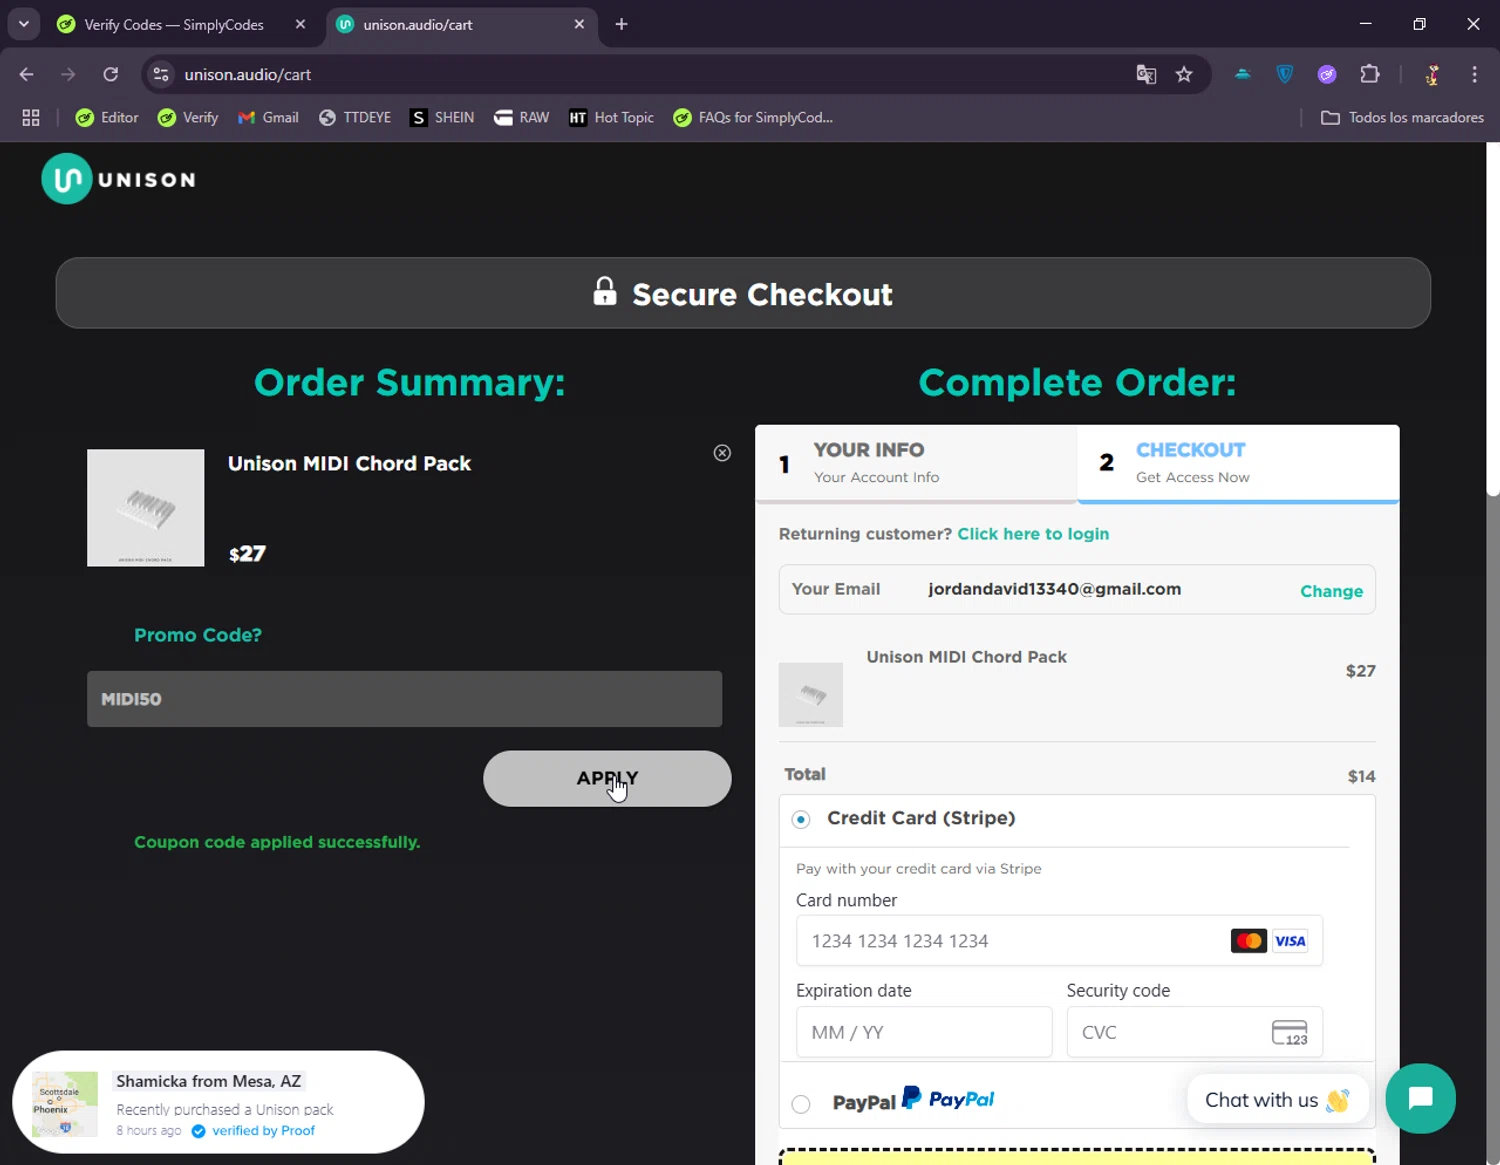
Task: Remove Unison MIDI Chord Pack from cart
Action: coord(722,453)
